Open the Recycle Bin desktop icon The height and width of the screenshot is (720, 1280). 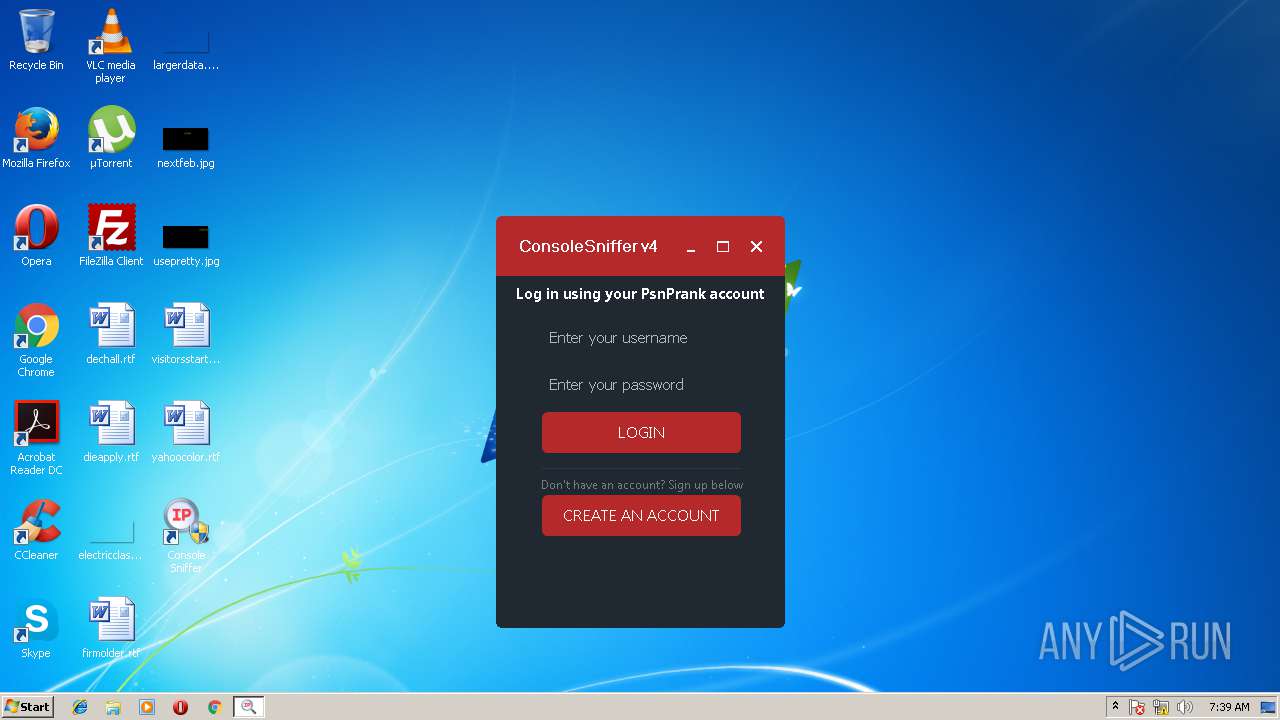[x=36, y=40]
